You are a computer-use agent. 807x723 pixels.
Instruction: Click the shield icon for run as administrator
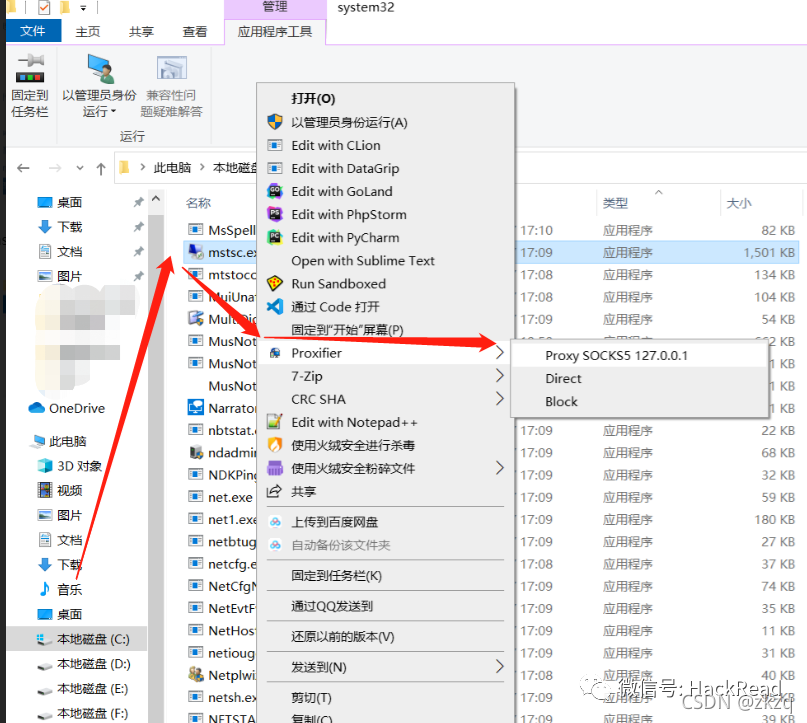pyautogui.click(x=275, y=122)
